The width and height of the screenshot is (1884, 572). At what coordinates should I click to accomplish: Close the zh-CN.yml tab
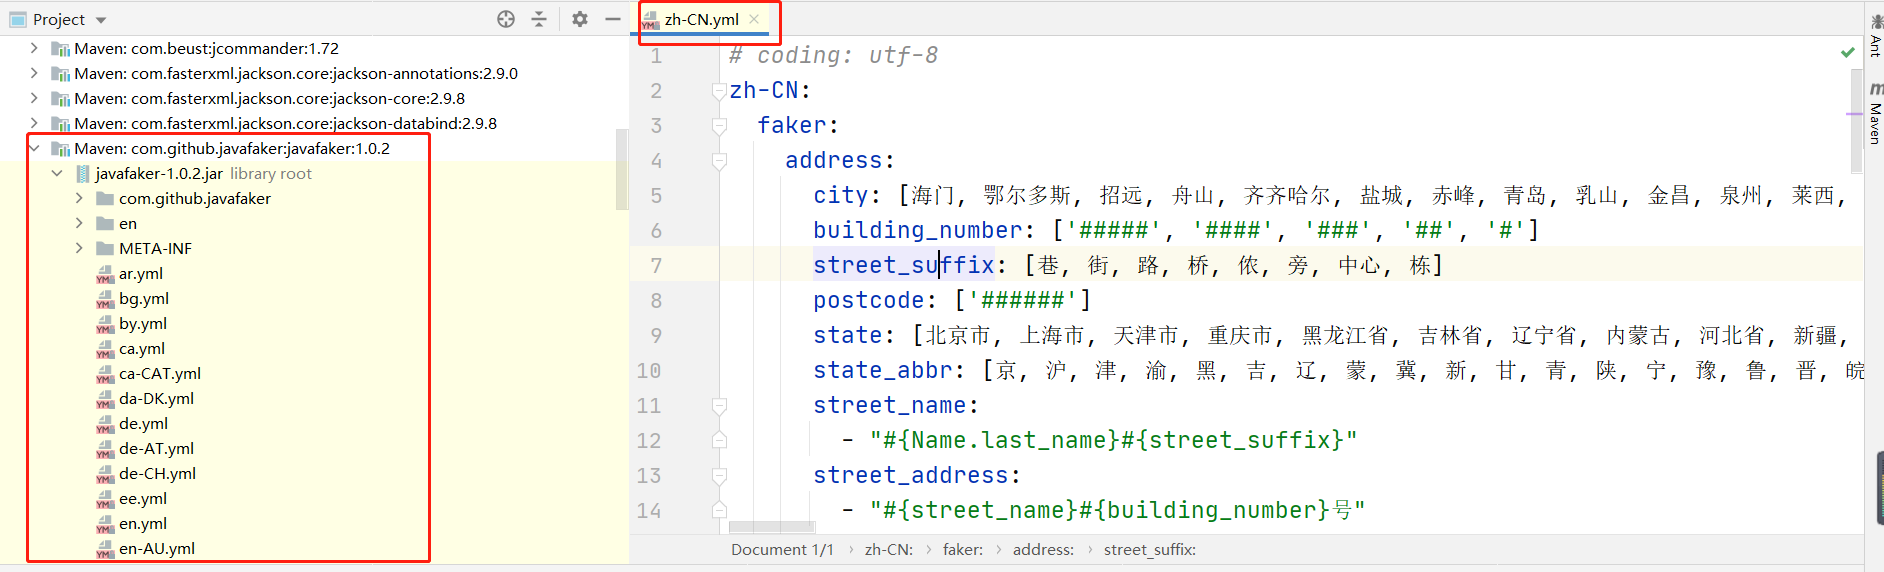click(754, 19)
